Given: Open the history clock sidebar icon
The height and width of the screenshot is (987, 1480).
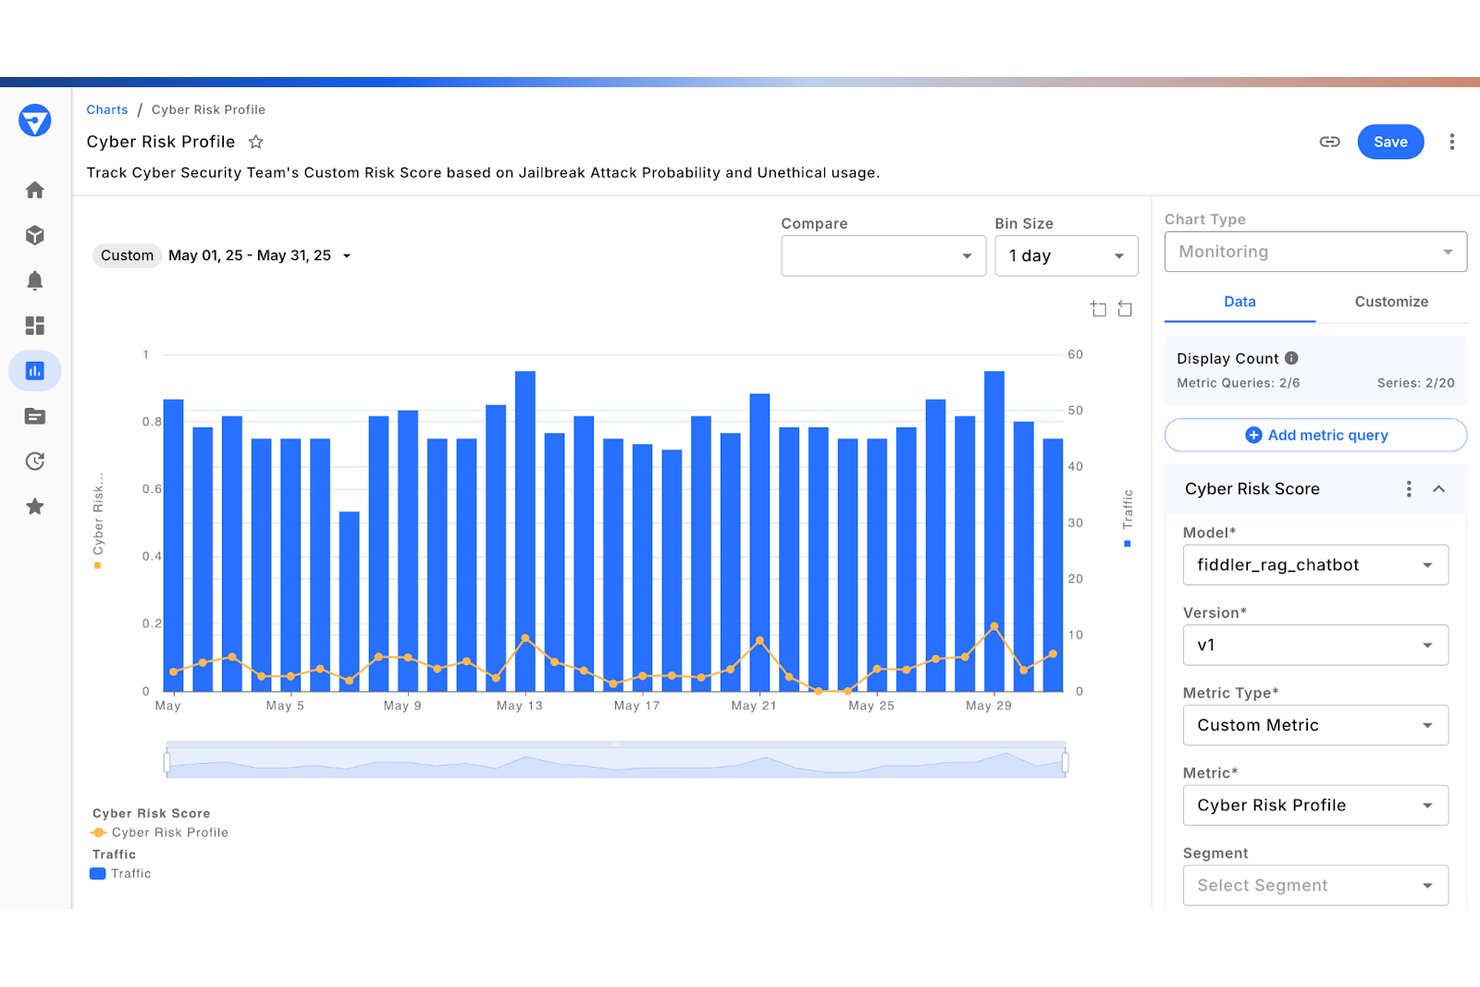Looking at the screenshot, I should pos(35,461).
